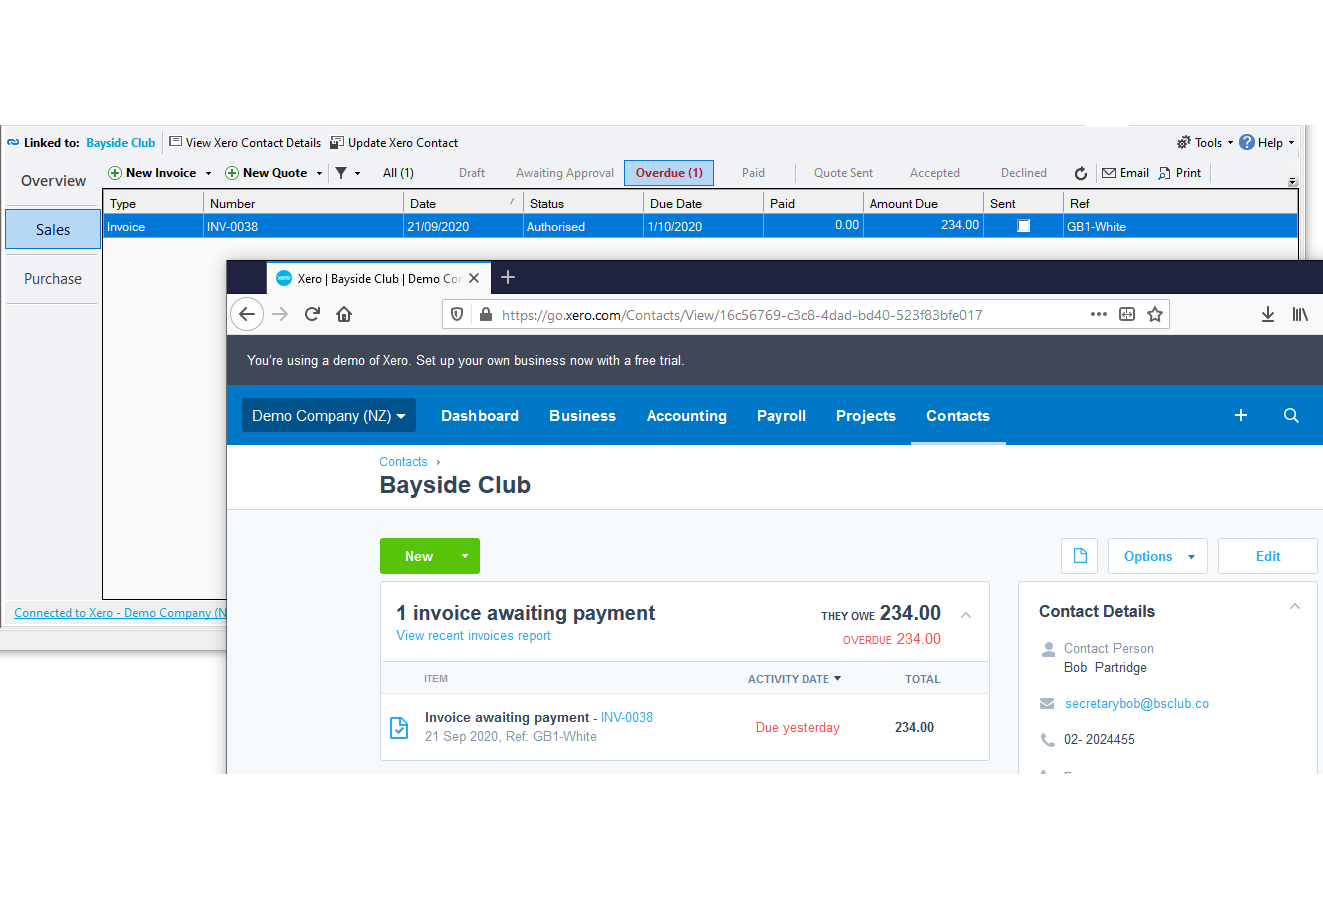Select the Quote Sent filter tab
Screen dimensions: 1323x900
click(x=843, y=173)
